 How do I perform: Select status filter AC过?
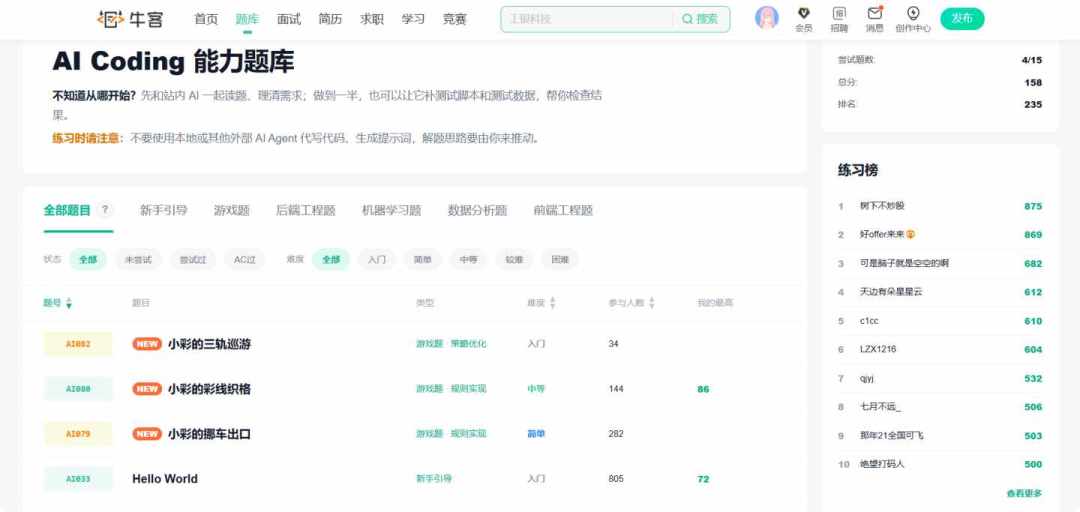coord(245,260)
